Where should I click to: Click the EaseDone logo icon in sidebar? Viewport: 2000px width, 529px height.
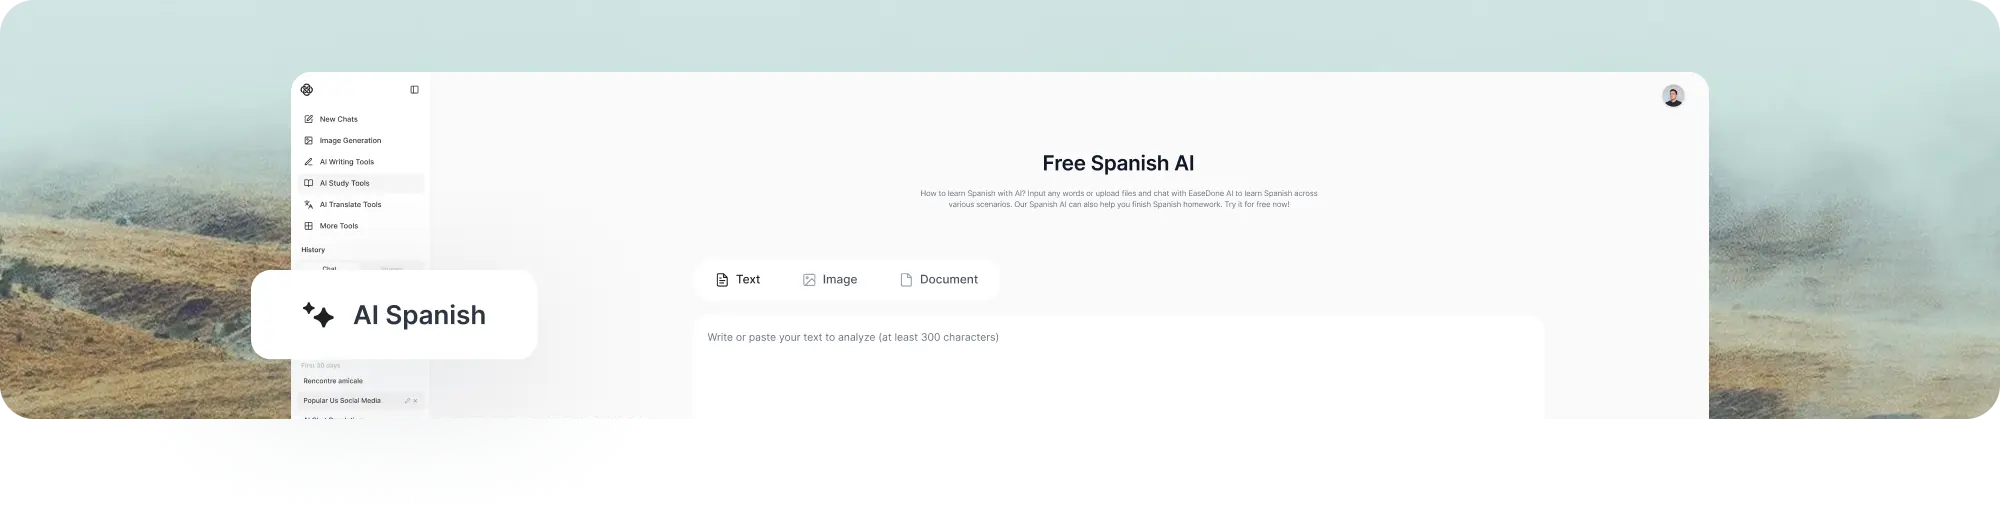307,90
